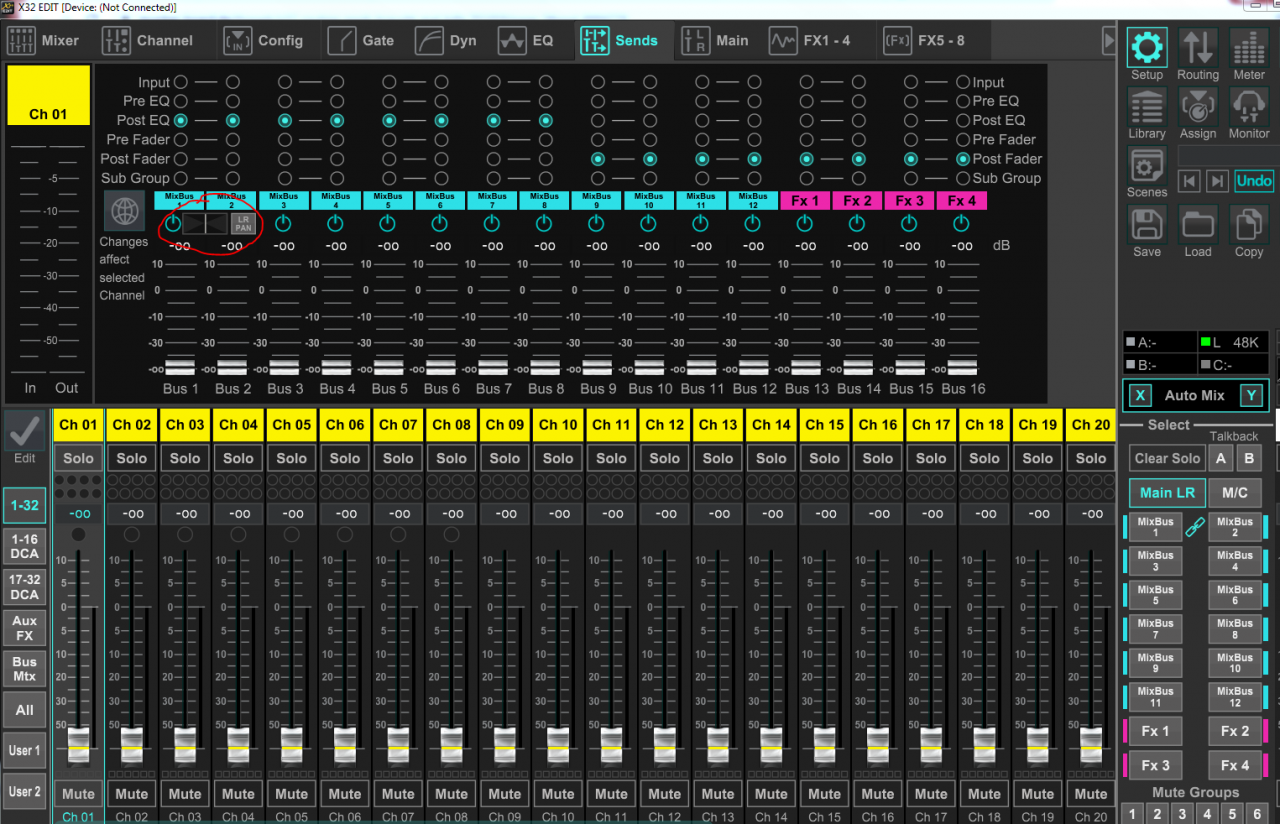Viewport: 1280px width, 824px height.
Task: Switch to the Dyn tab
Action: click(x=447, y=41)
